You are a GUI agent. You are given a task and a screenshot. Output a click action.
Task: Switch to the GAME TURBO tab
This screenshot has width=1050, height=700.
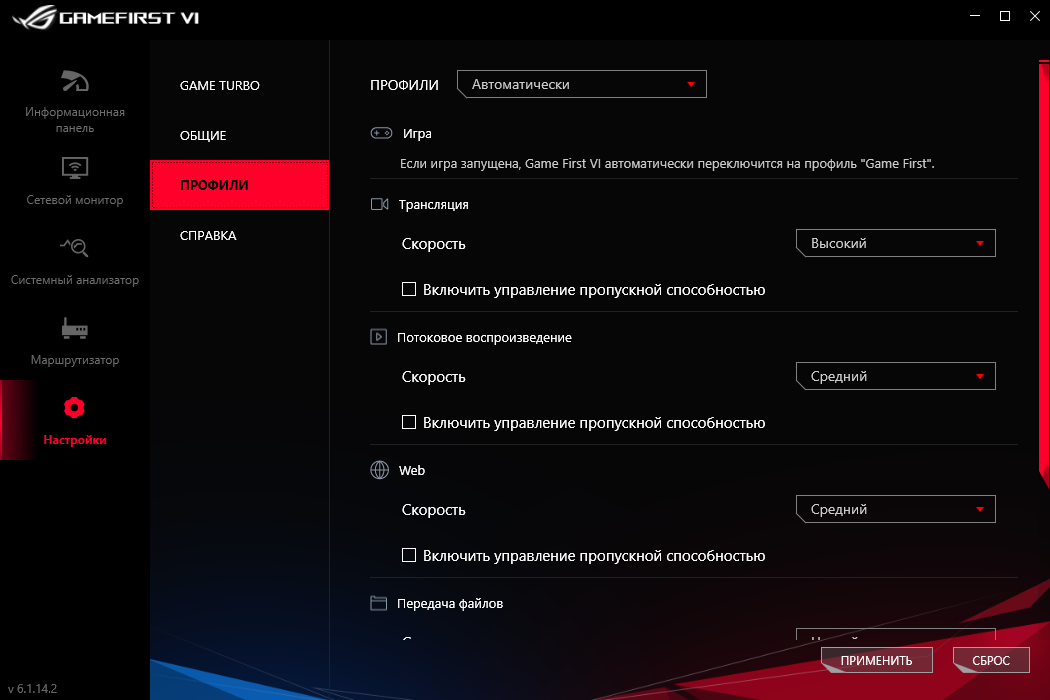click(219, 85)
